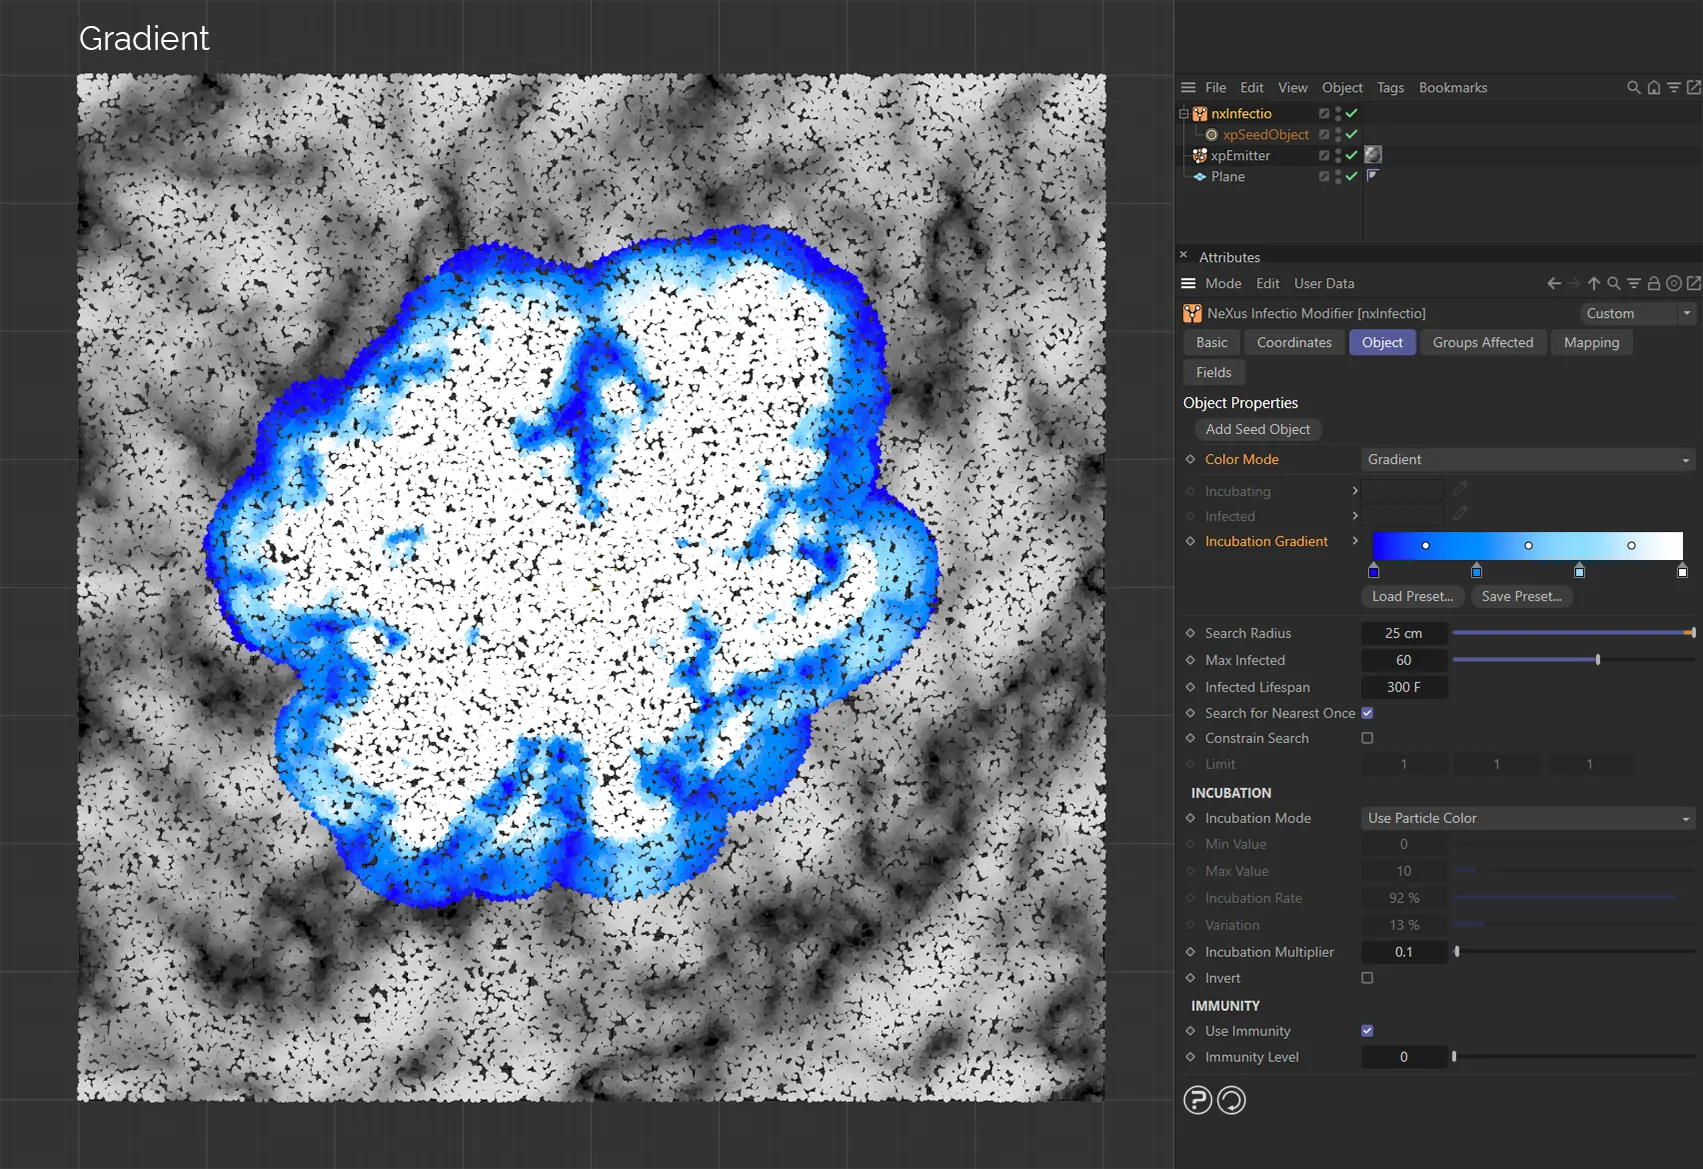Click the back arrow in Attributes panel

click(x=1553, y=284)
